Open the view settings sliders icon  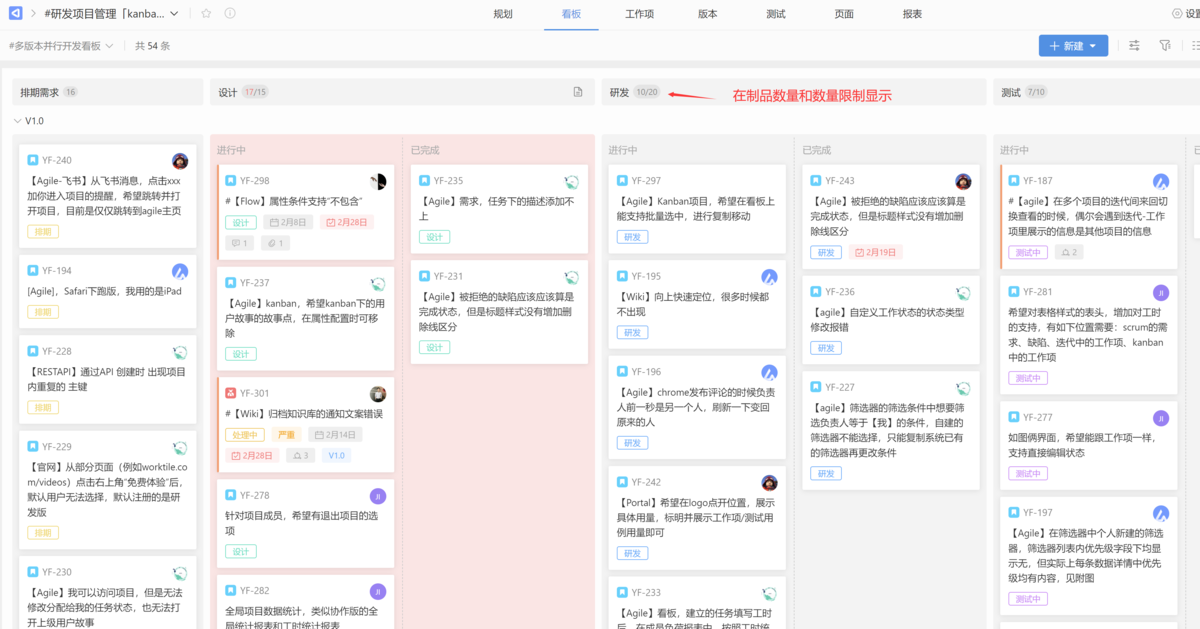point(1134,46)
